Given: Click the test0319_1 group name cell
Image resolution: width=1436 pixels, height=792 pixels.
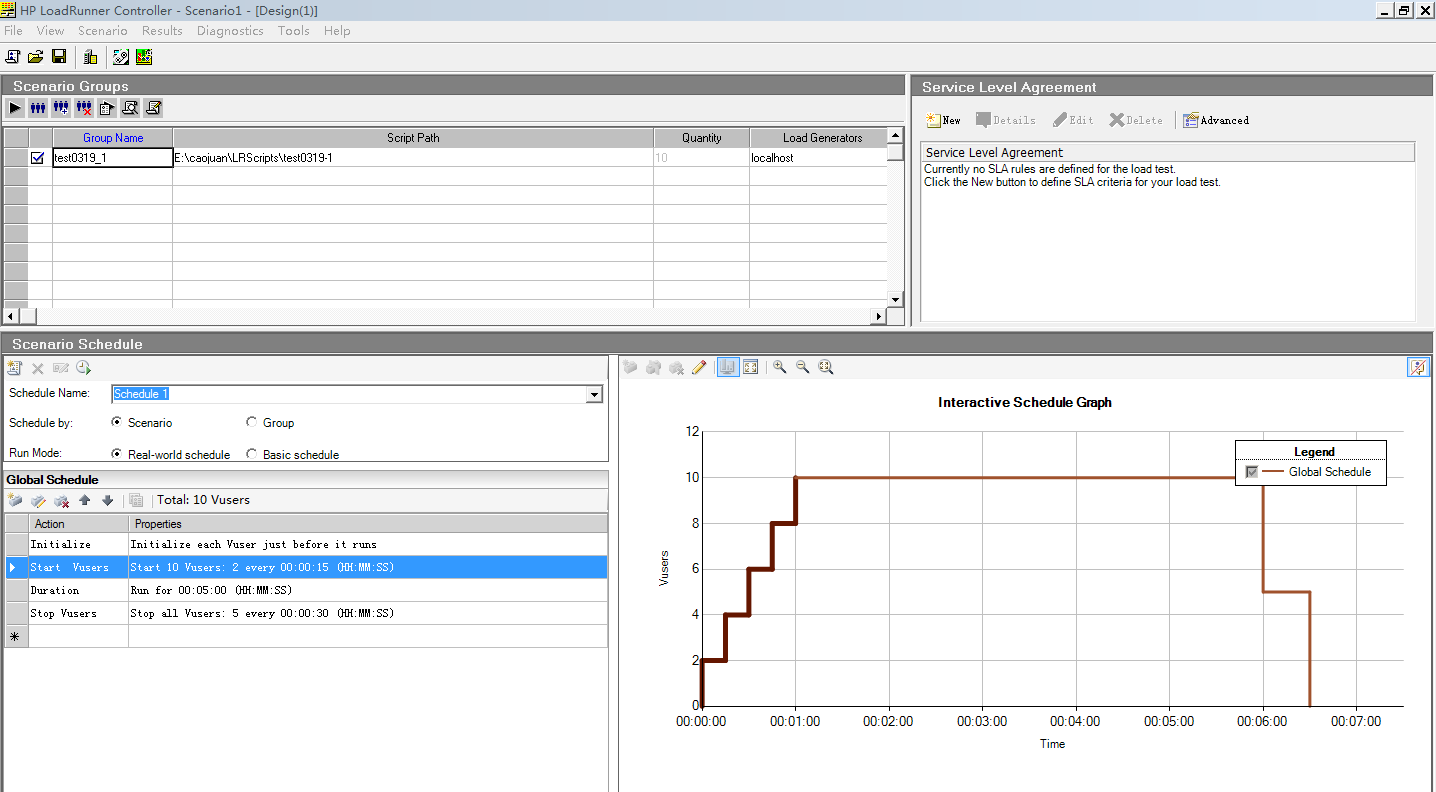Looking at the screenshot, I should [x=113, y=158].
